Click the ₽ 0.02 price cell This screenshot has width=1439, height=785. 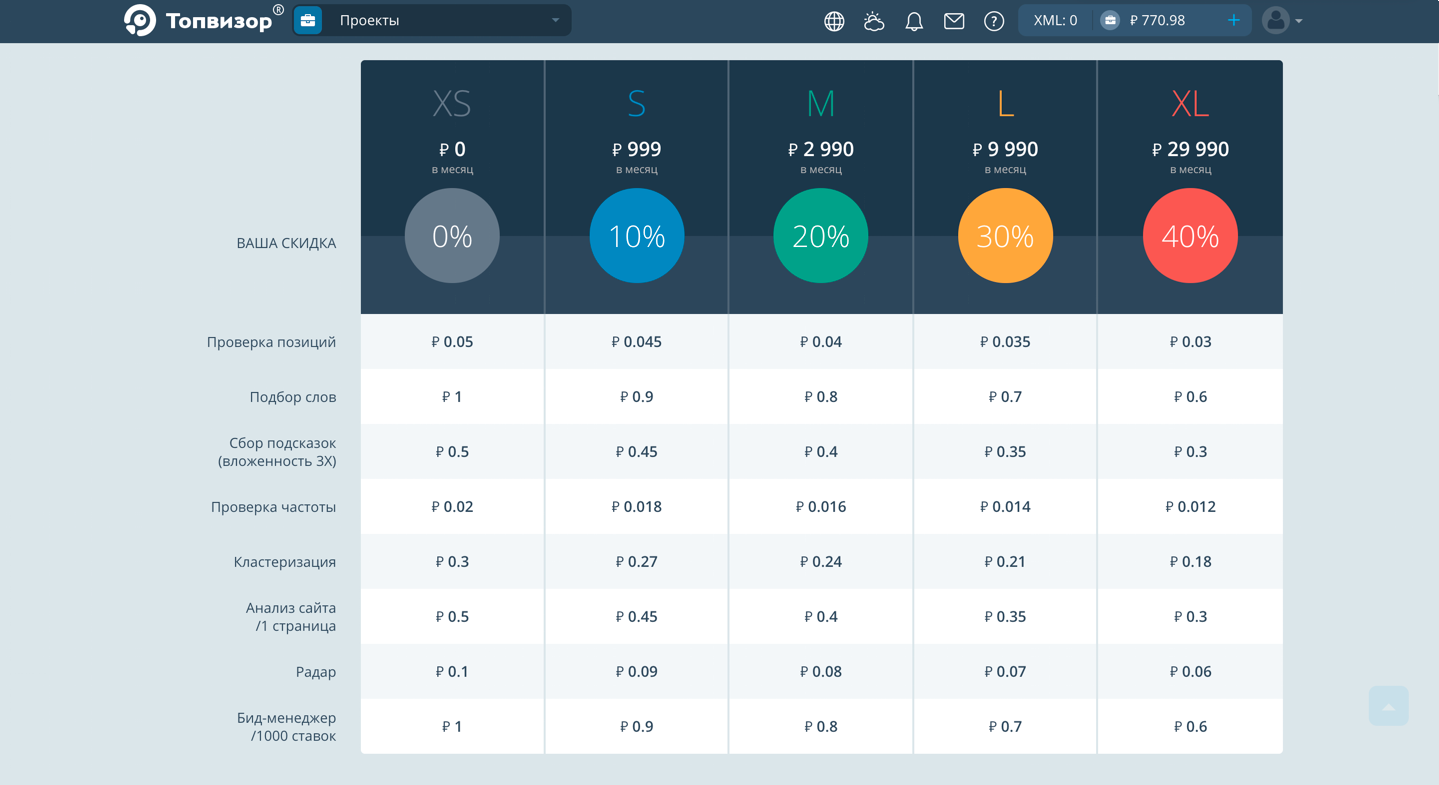tap(452, 507)
